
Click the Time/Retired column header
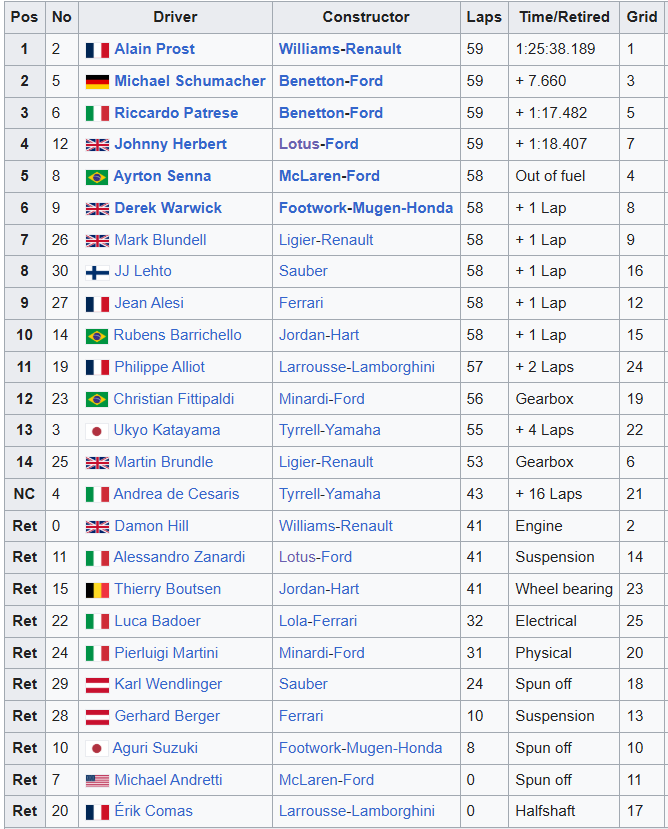click(564, 17)
